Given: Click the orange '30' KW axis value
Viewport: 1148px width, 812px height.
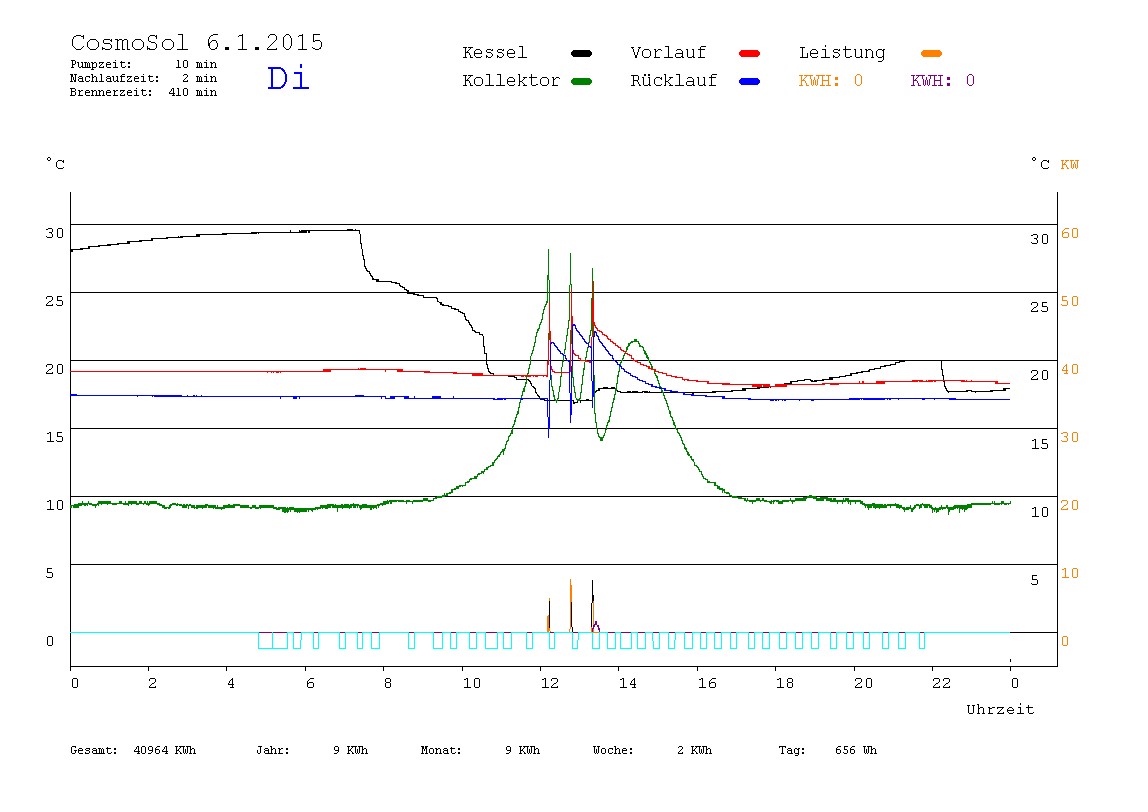Looking at the screenshot, I should coord(1070,437).
